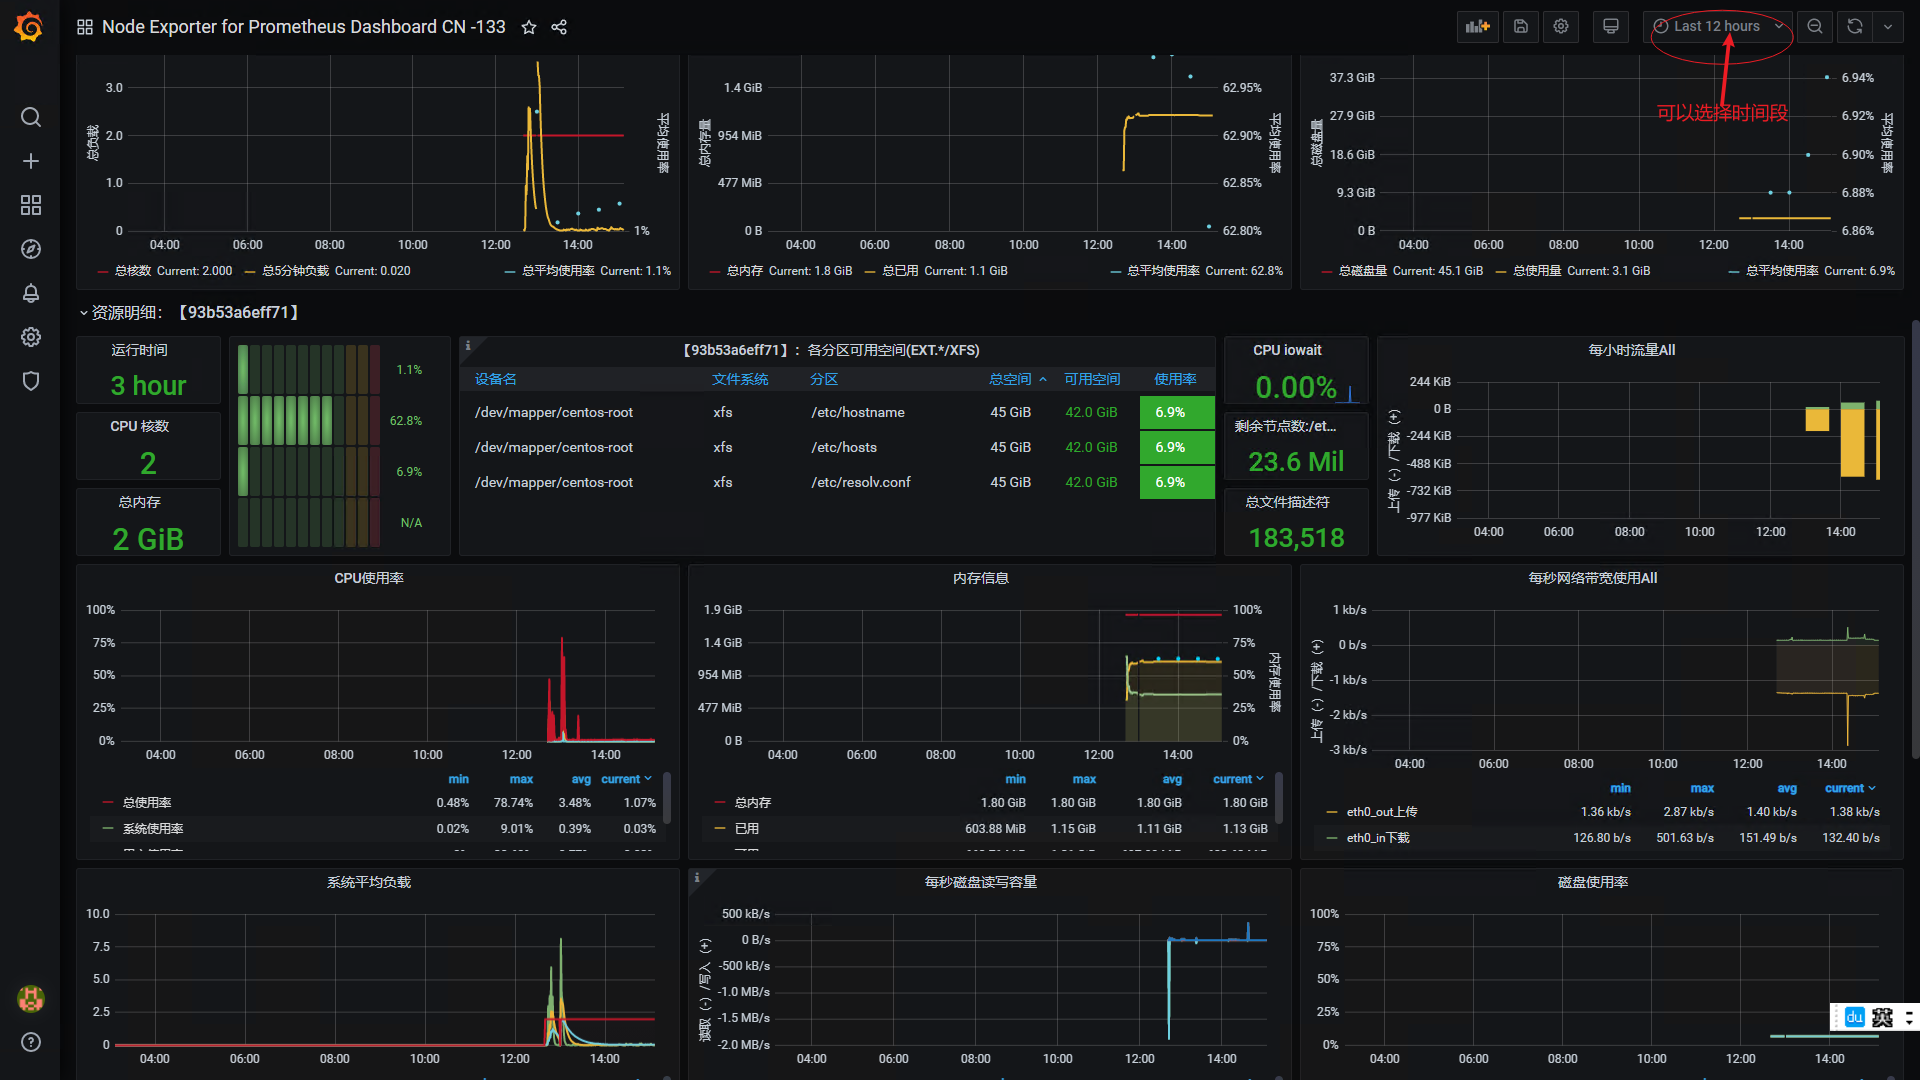
Task: Hide the eth0_out上传 series in legend
Action: tap(1383, 811)
